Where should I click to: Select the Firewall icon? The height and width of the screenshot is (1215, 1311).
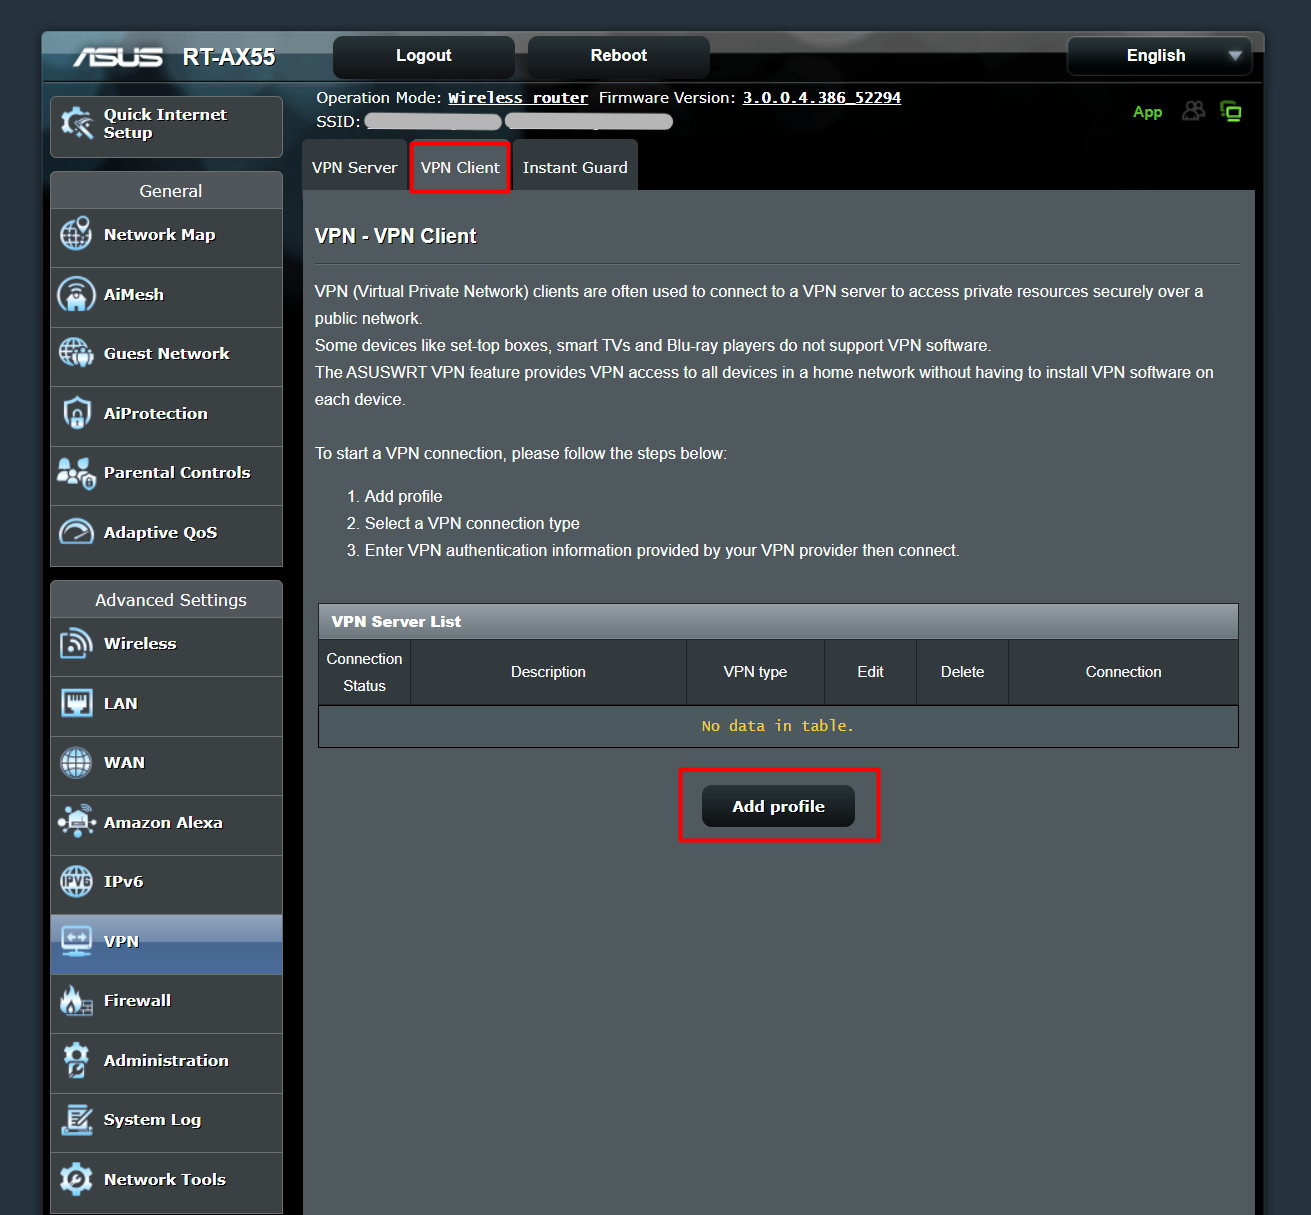pyautogui.click(x=76, y=1000)
